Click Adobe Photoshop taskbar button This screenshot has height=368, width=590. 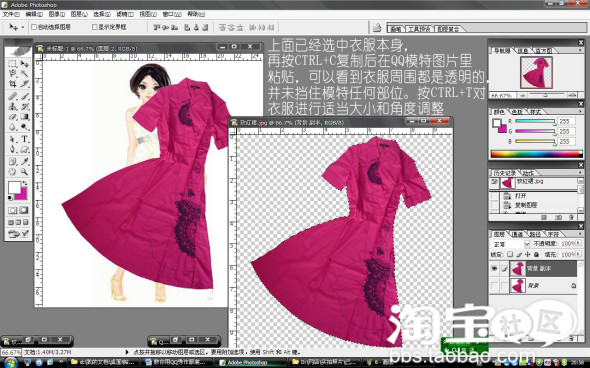tap(251, 362)
